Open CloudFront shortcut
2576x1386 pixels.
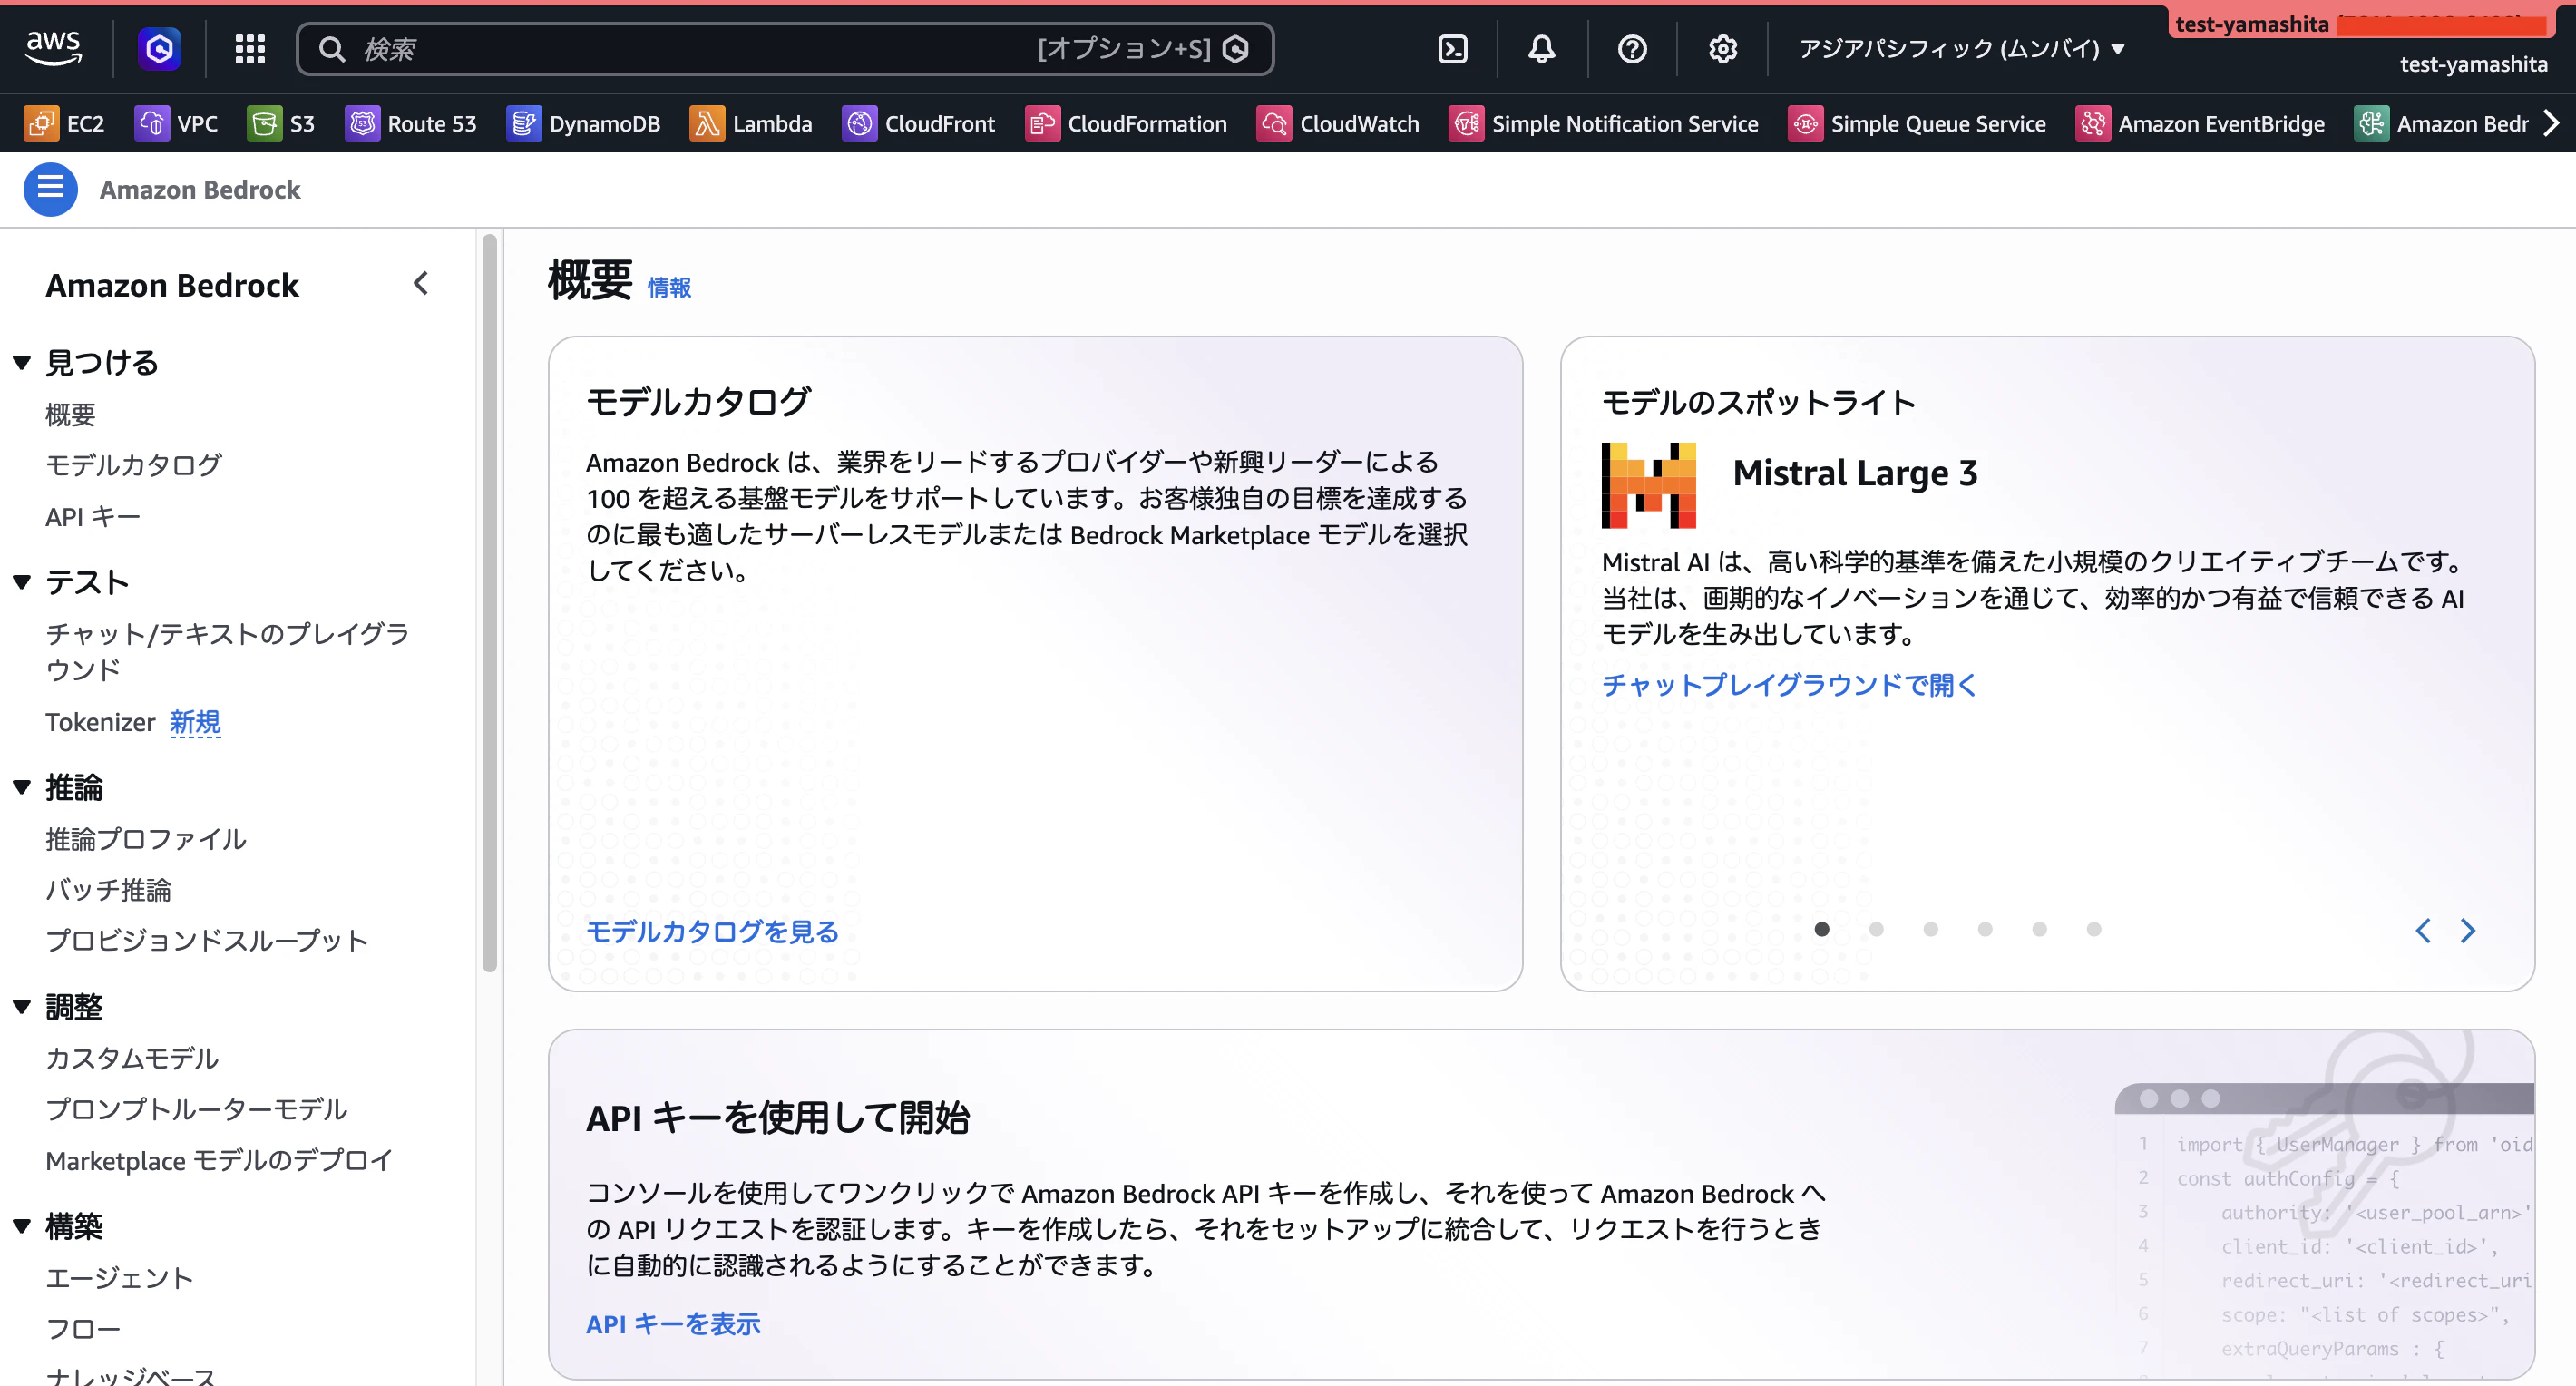click(919, 123)
